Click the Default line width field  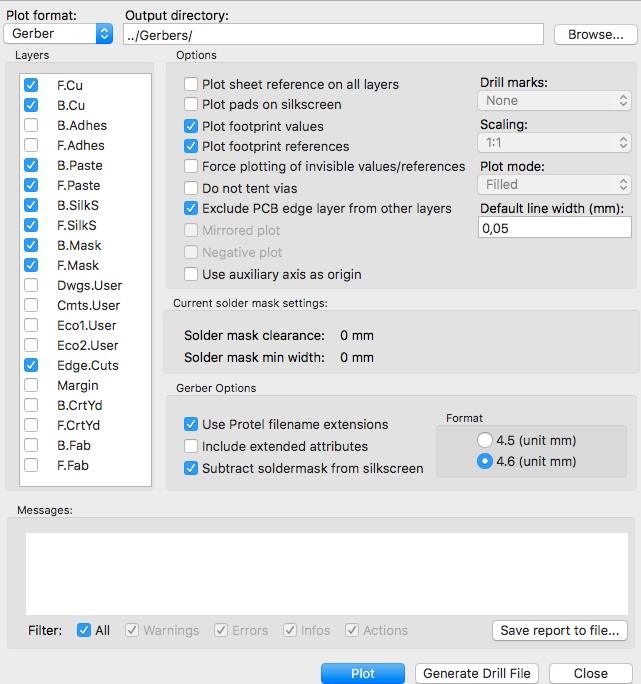coord(555,228)
